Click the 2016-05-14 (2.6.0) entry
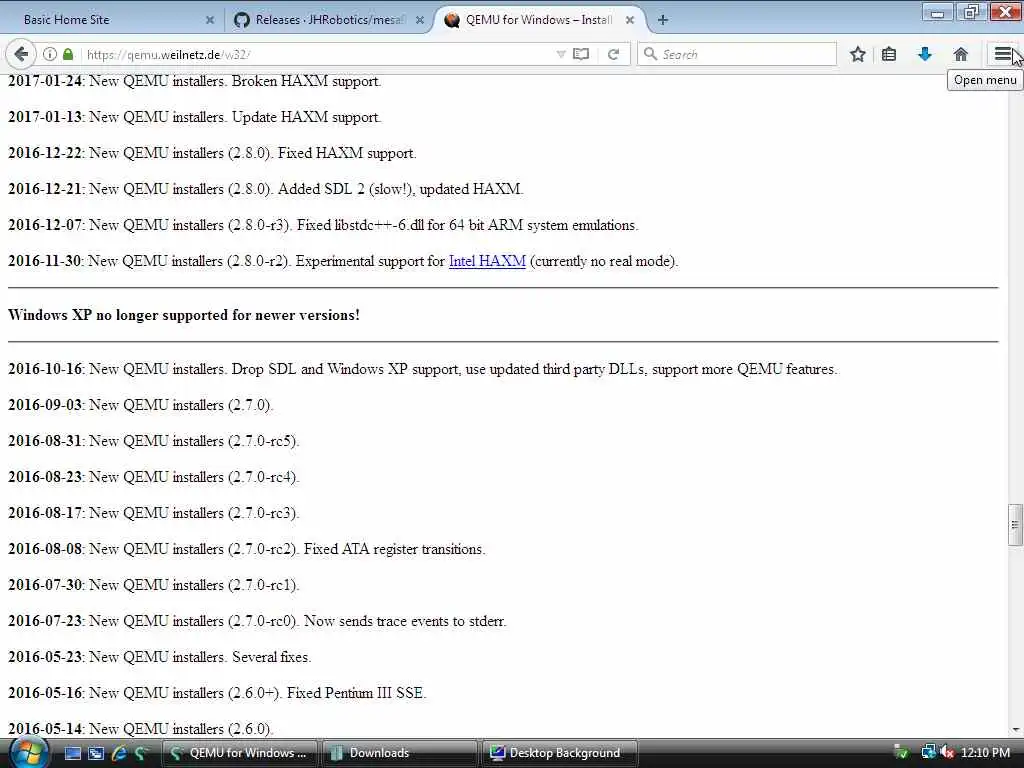 (140, 729)
